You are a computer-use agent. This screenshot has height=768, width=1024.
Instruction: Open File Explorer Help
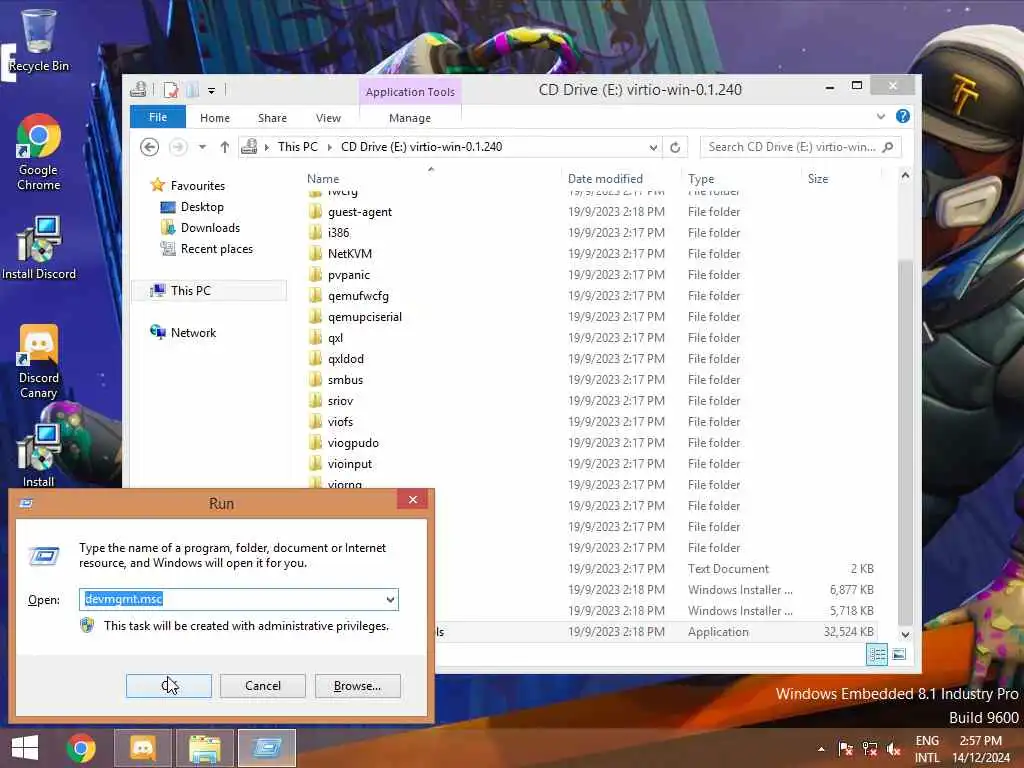pyautogui.click(x=903, y=116)
